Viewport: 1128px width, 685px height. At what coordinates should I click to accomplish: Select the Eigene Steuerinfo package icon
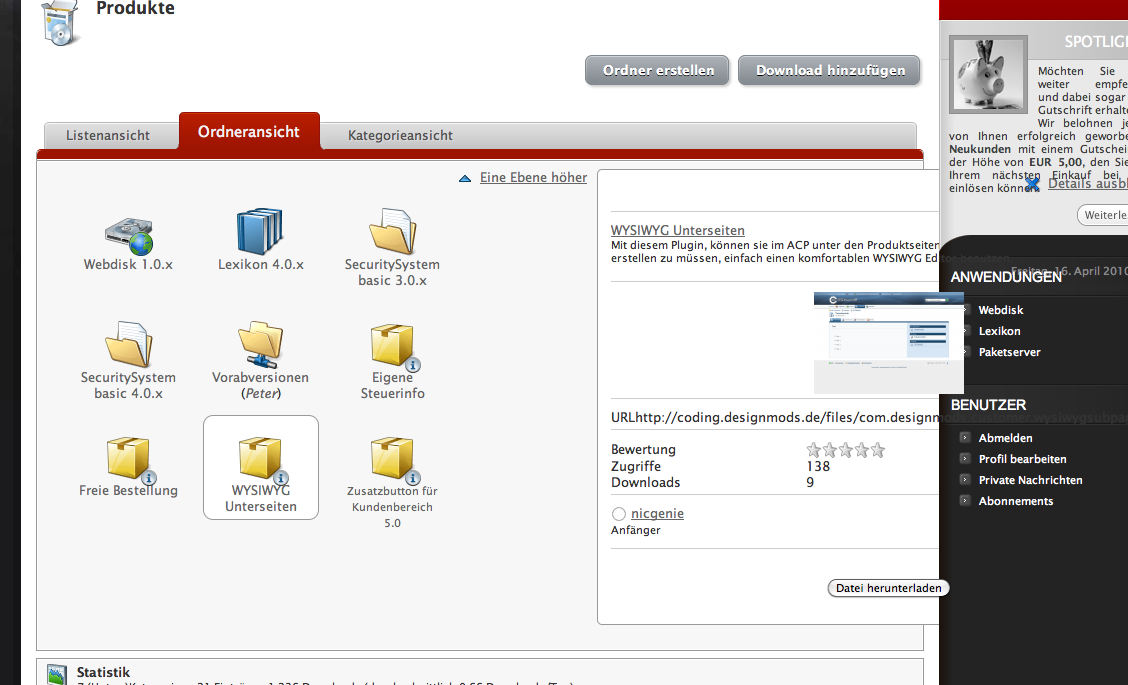[392, 345]
